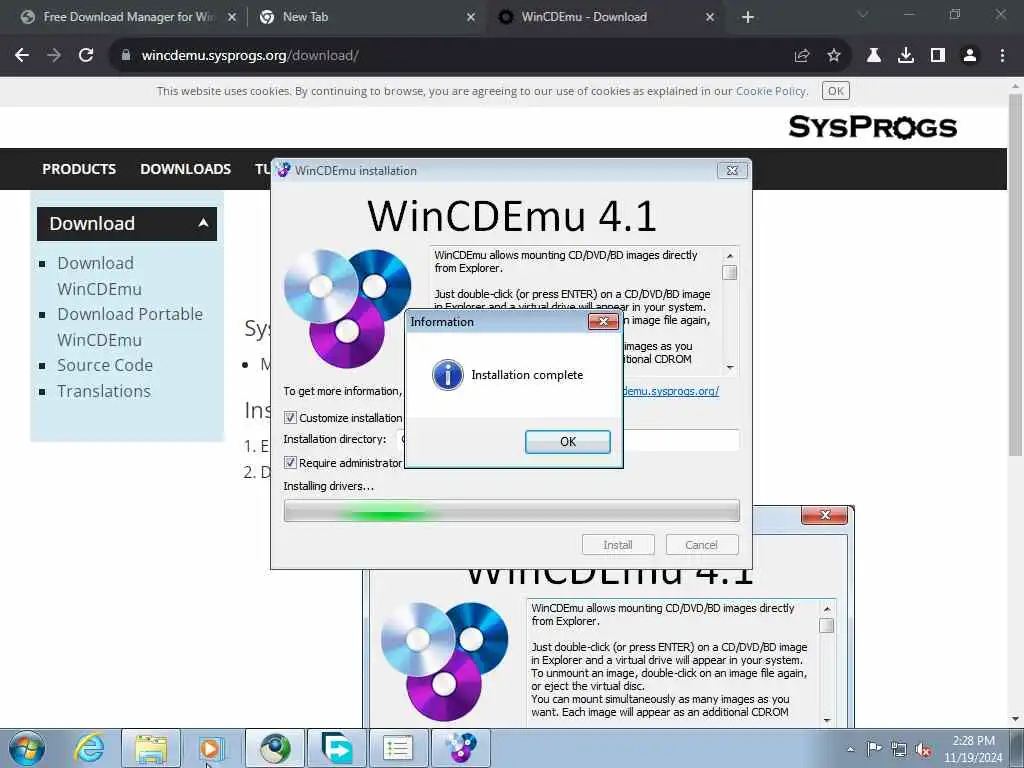The height and width of the screenshot is (768, 1024).
Task: Open Action Center flag icon
Action: [874, 749]
